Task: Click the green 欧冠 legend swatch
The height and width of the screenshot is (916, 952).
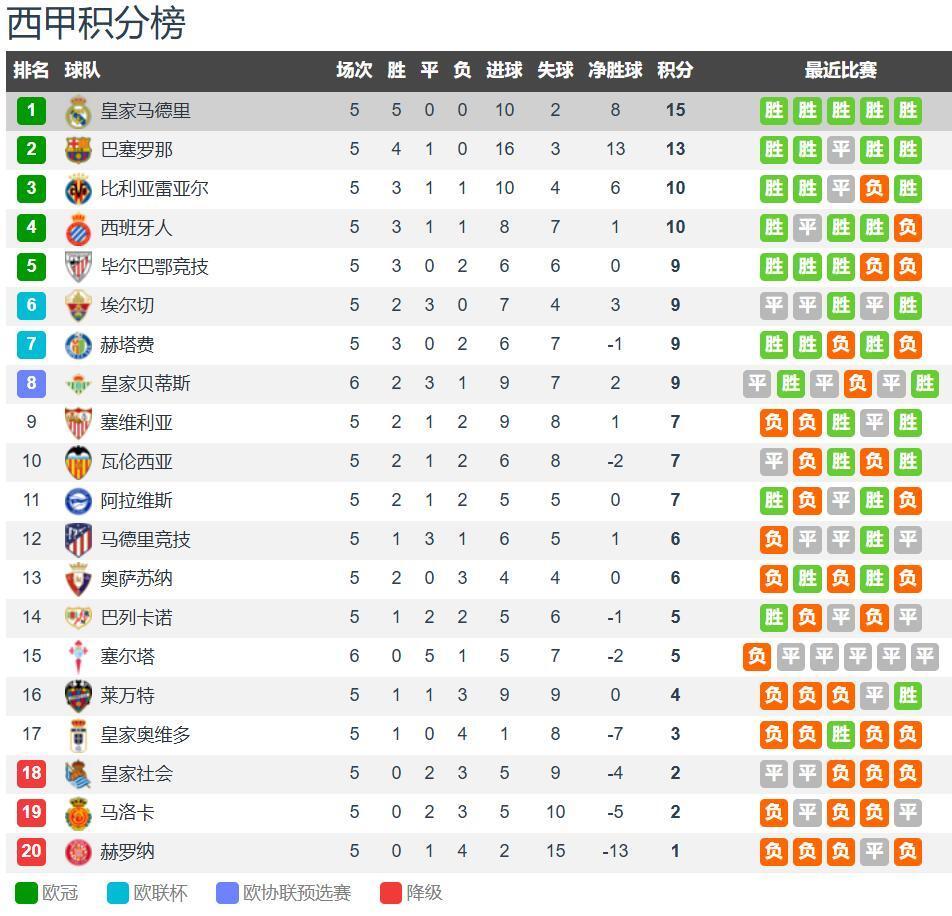Action: click(26, 893)
